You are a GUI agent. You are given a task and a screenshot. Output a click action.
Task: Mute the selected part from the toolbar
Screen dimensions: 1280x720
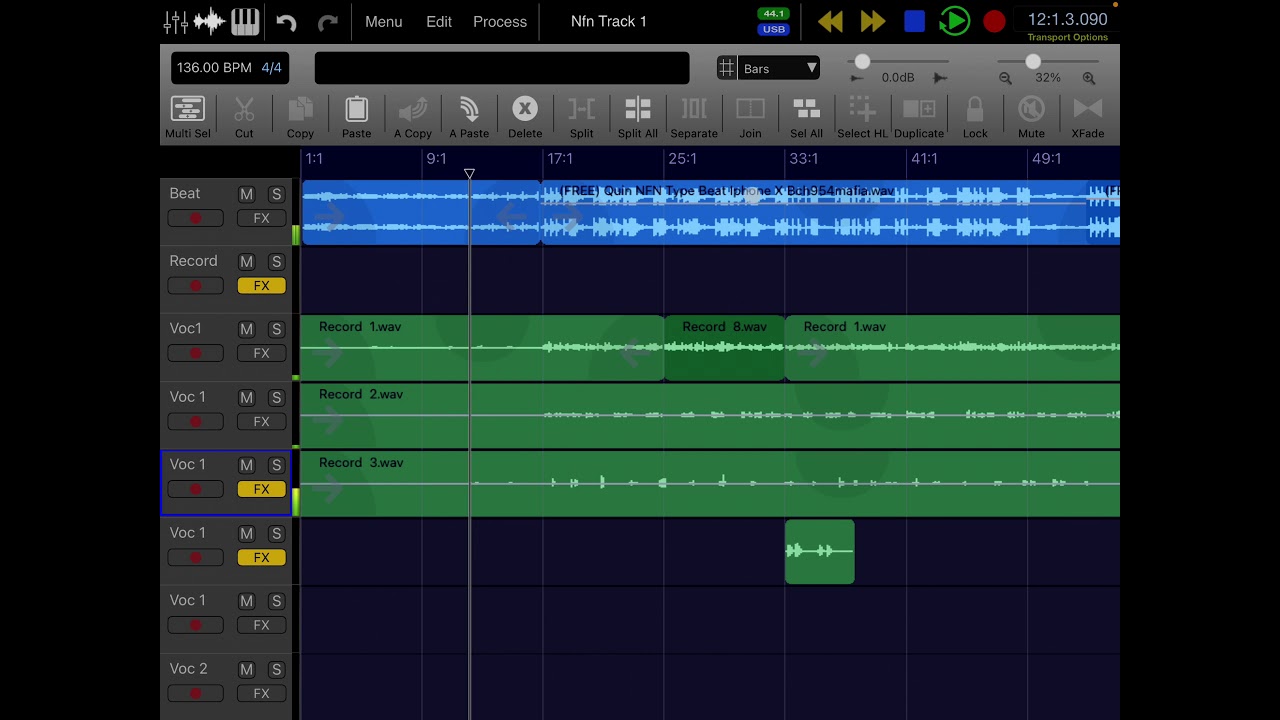pos(1031,117)
